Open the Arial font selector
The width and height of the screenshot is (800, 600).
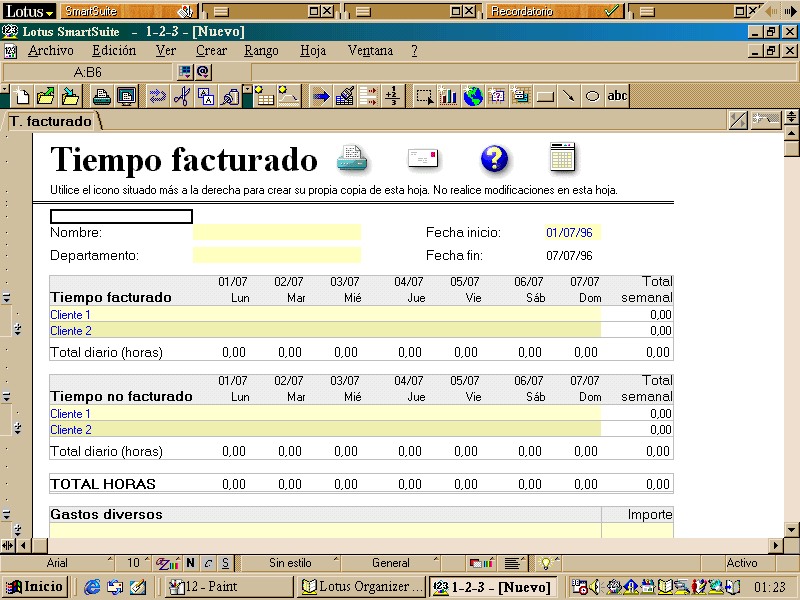tap(57, 563)
